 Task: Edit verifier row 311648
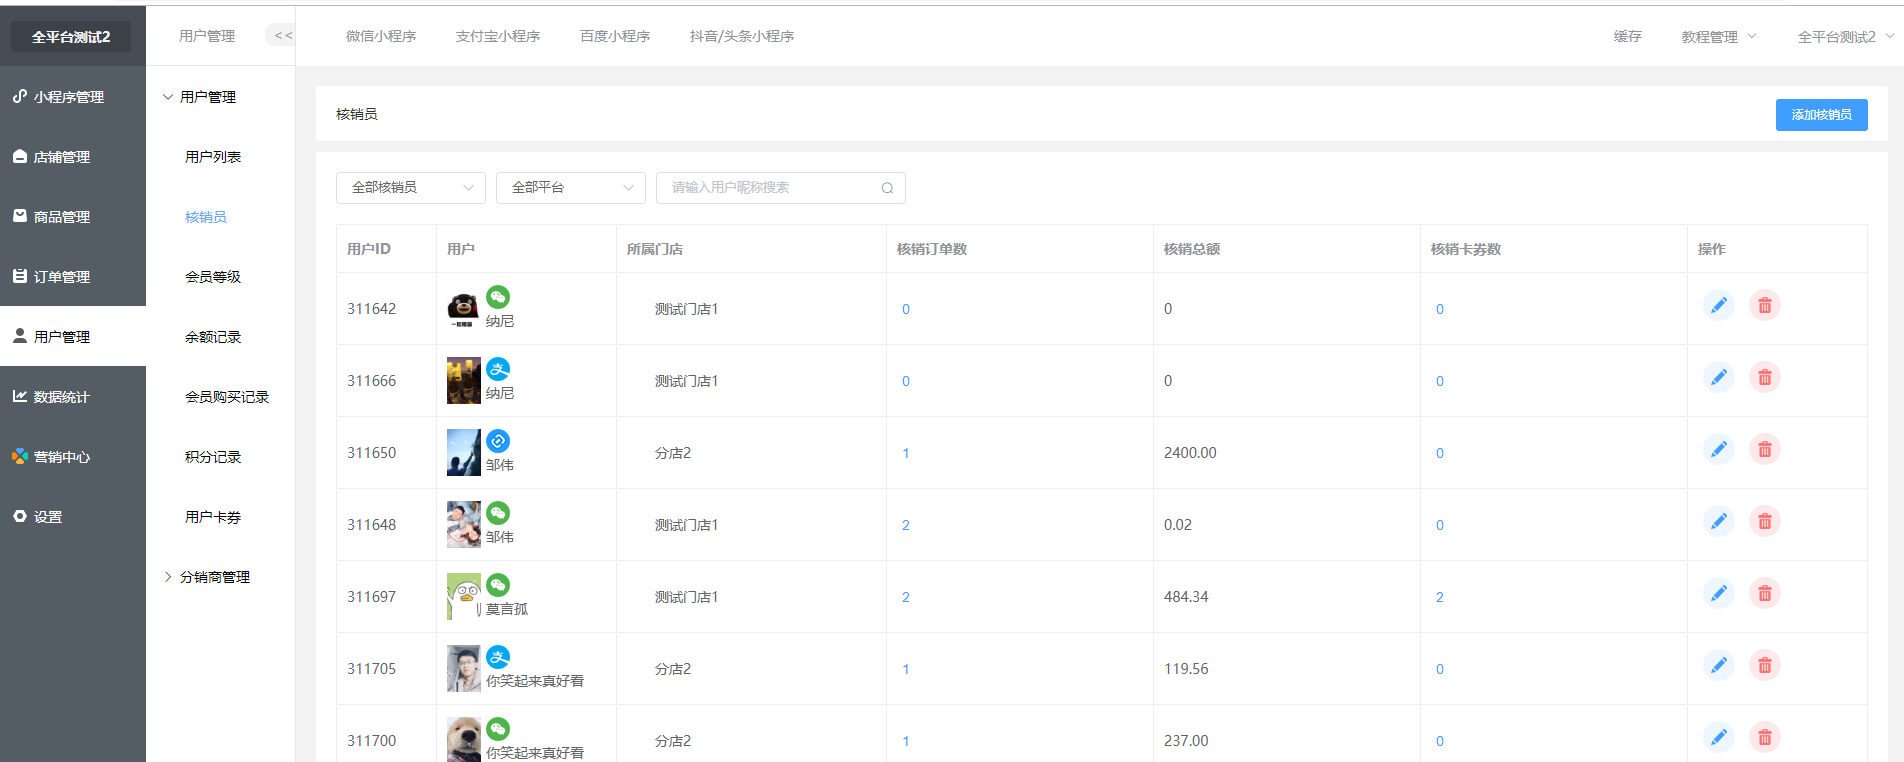[1718, 522]
